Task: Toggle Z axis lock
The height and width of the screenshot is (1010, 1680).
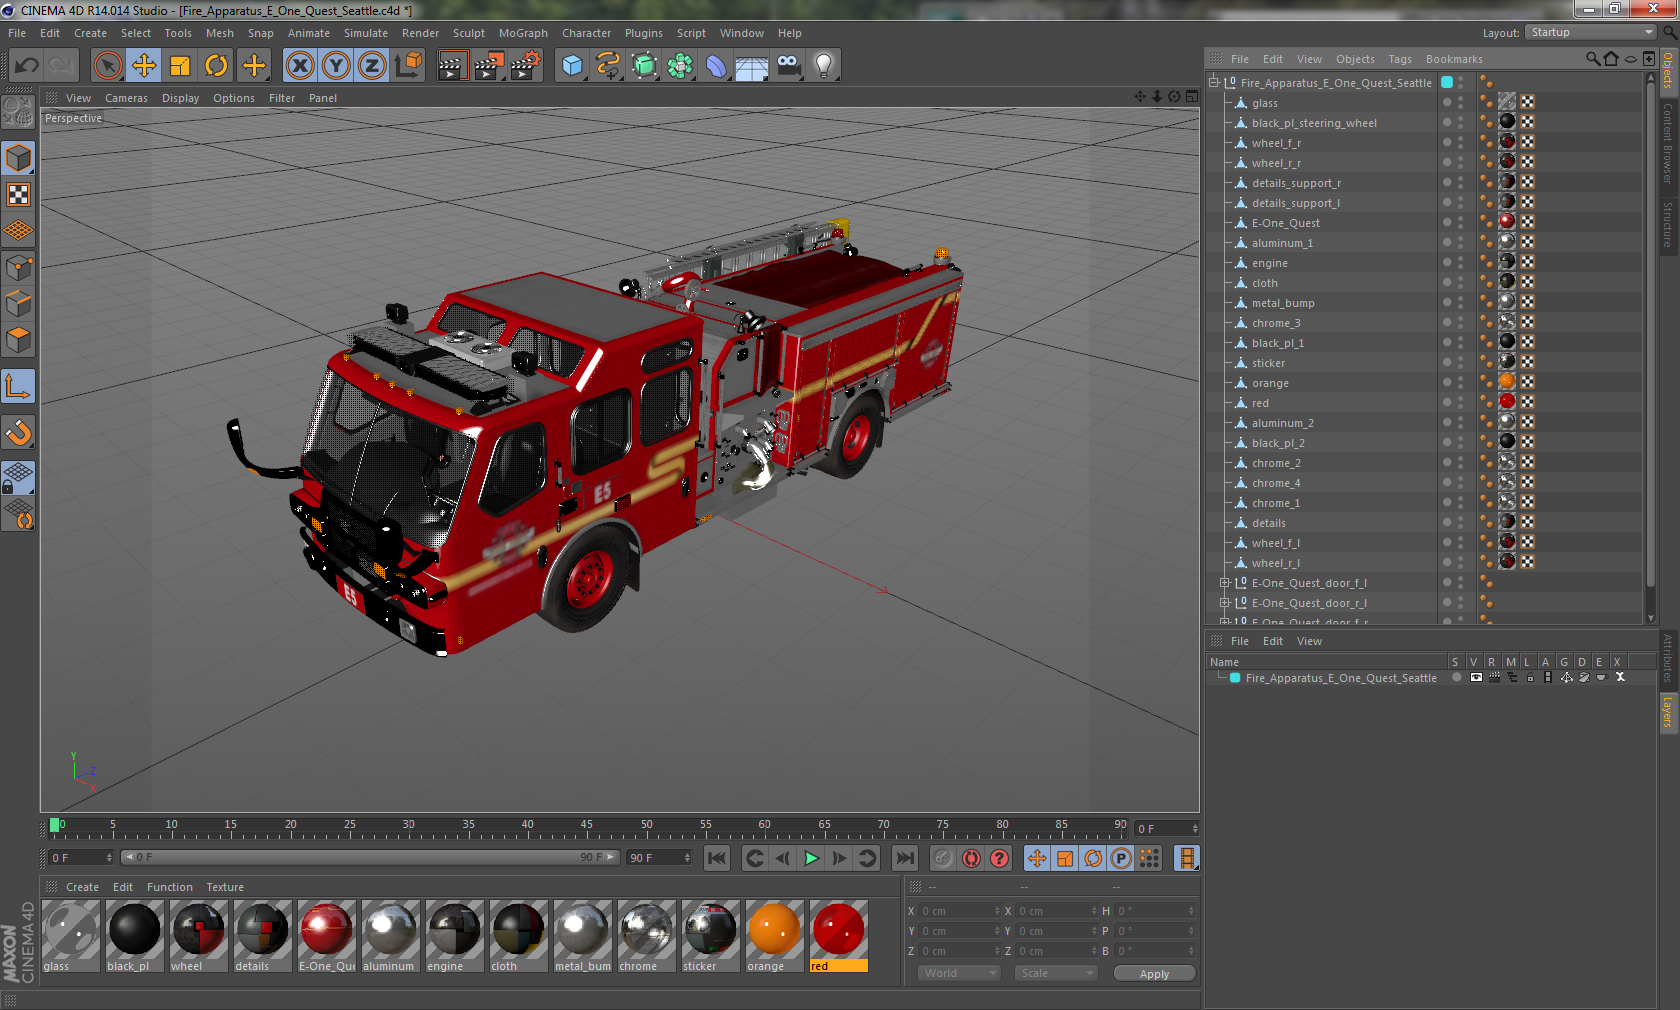Action: (x=372, y=66)
